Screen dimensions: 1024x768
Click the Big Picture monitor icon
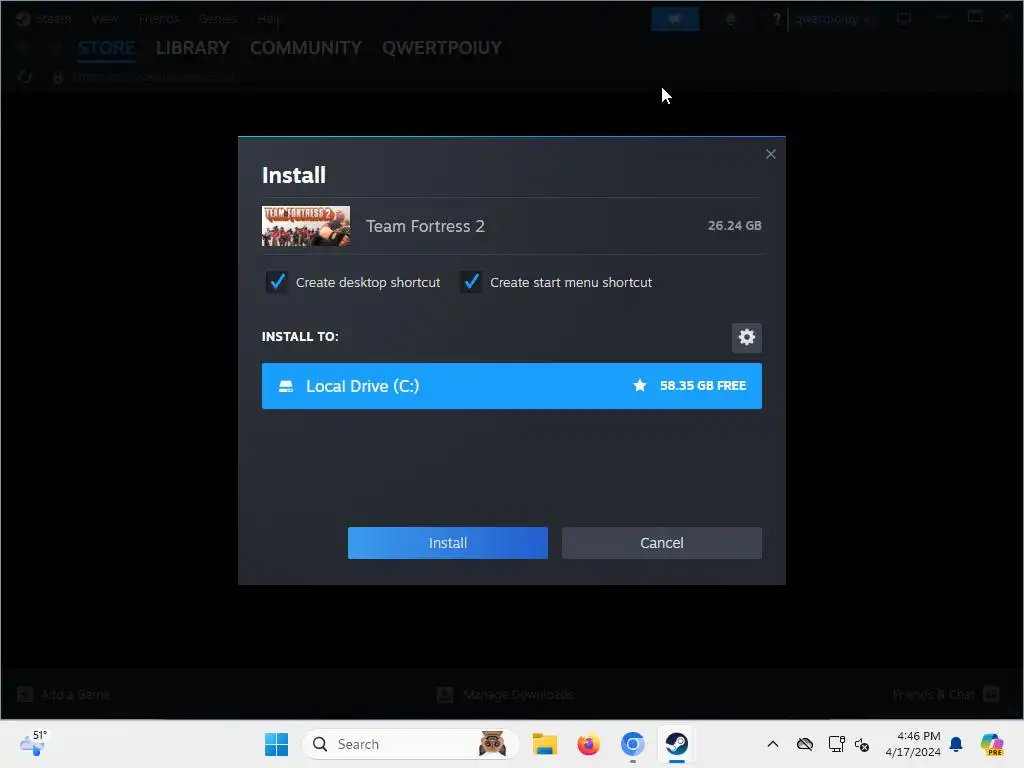[x=904, y=19]
